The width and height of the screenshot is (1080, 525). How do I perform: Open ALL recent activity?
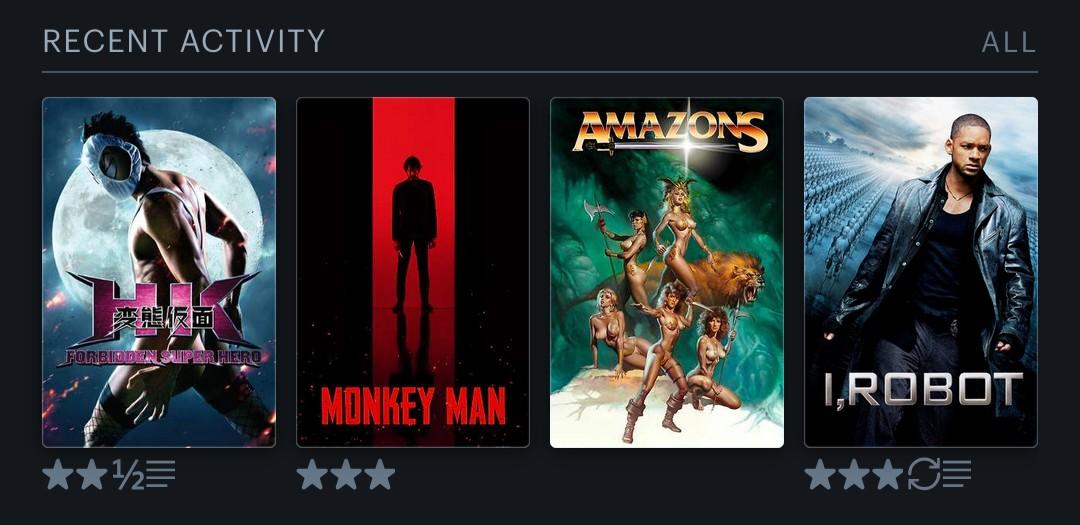1008,43
